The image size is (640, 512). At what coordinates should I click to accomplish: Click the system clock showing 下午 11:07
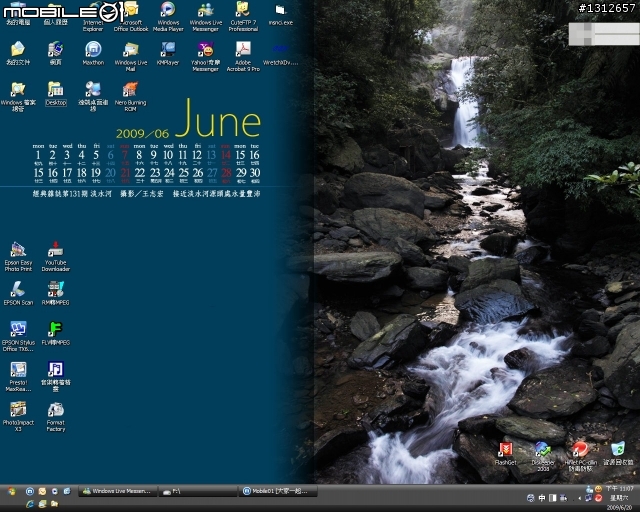click(620, 489)
